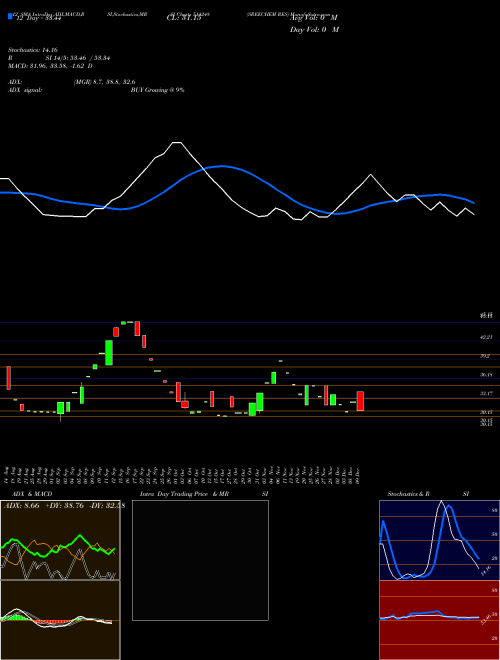Click the "CL: 31.15" close price
Image resolution: width=500 pixels, height=660 pixels.
(x=184, y=19)
